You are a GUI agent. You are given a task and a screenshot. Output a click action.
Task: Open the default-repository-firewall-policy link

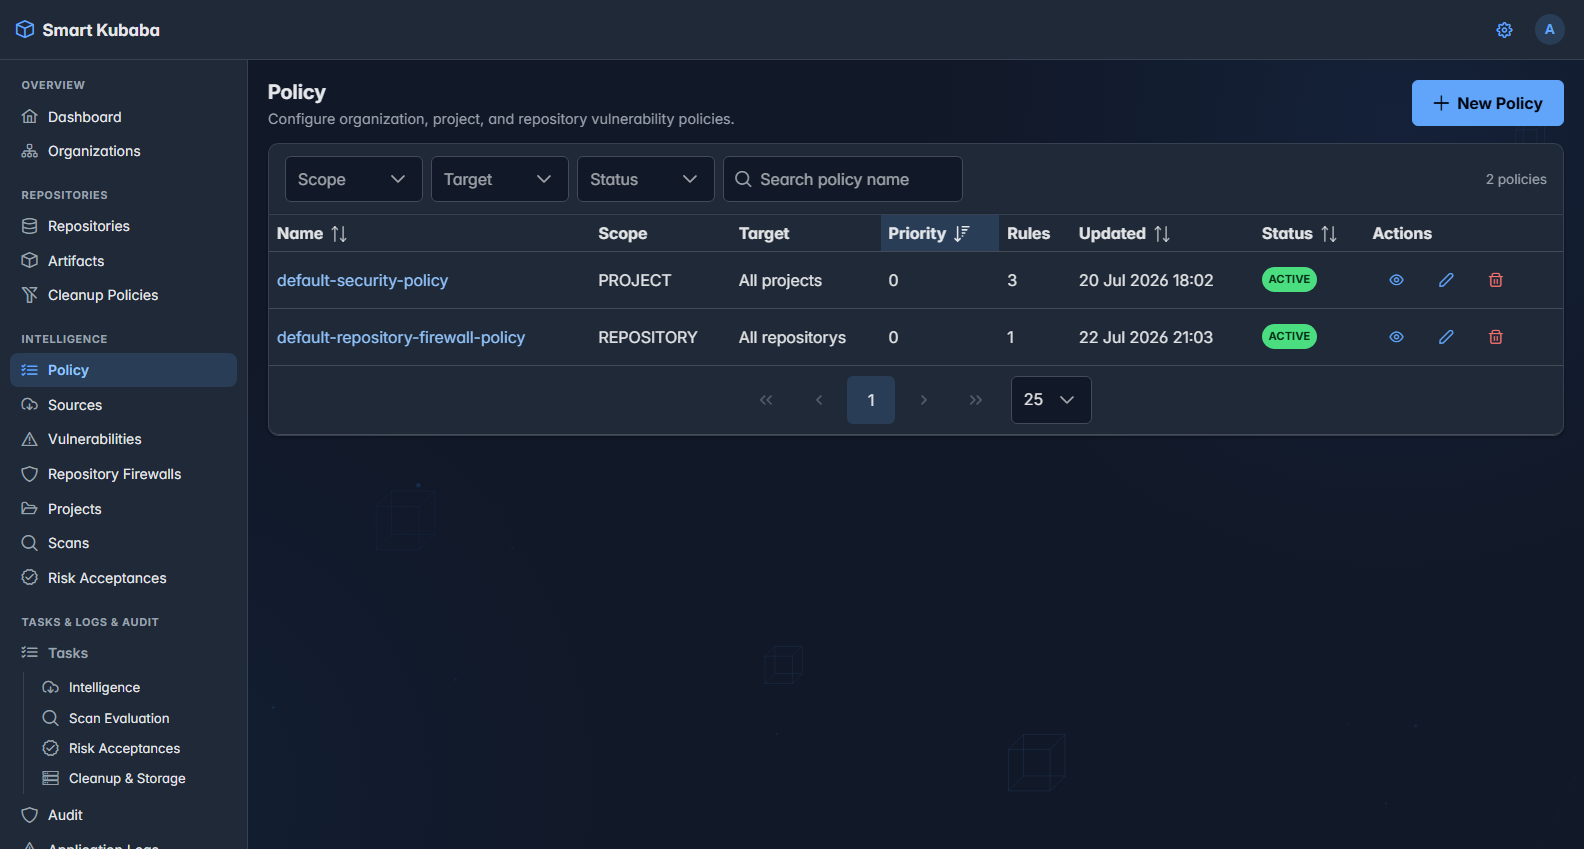[401, 337]
